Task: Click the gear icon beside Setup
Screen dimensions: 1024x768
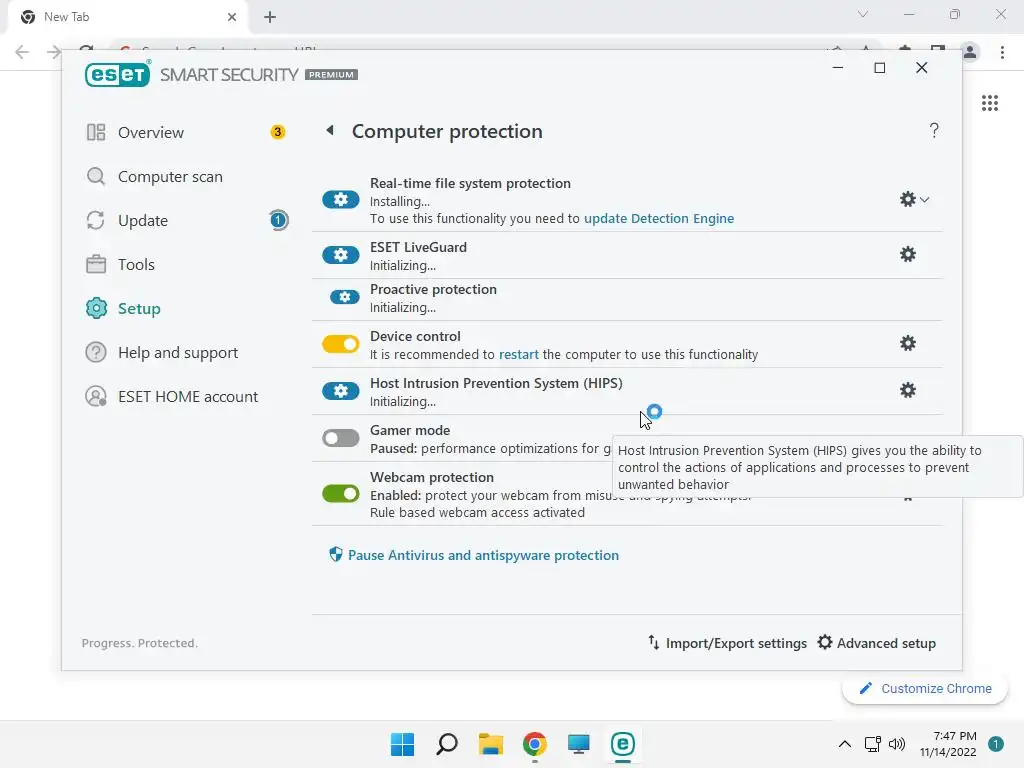Action: pos(96,308)
